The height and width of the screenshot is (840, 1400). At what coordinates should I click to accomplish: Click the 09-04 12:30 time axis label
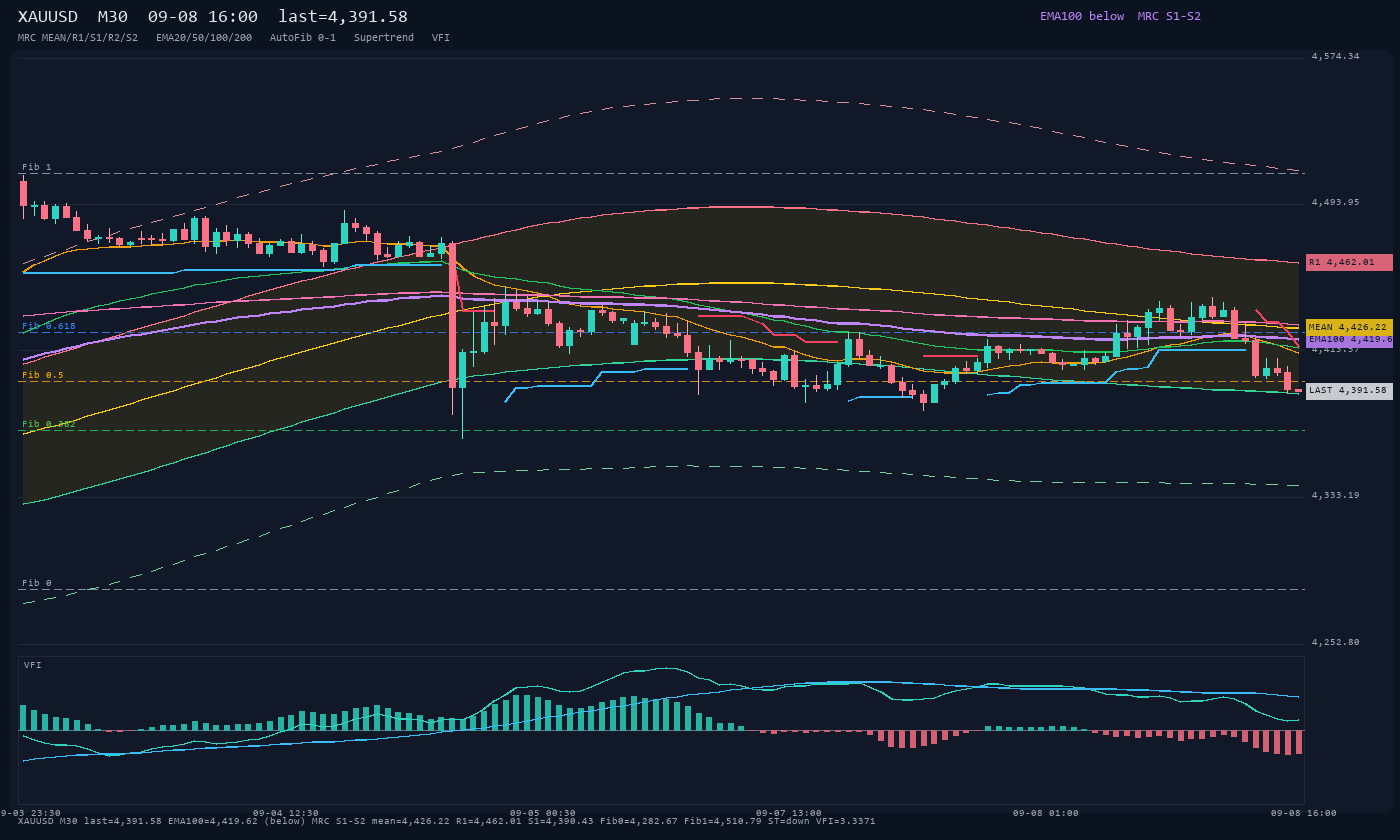[286, 813]
